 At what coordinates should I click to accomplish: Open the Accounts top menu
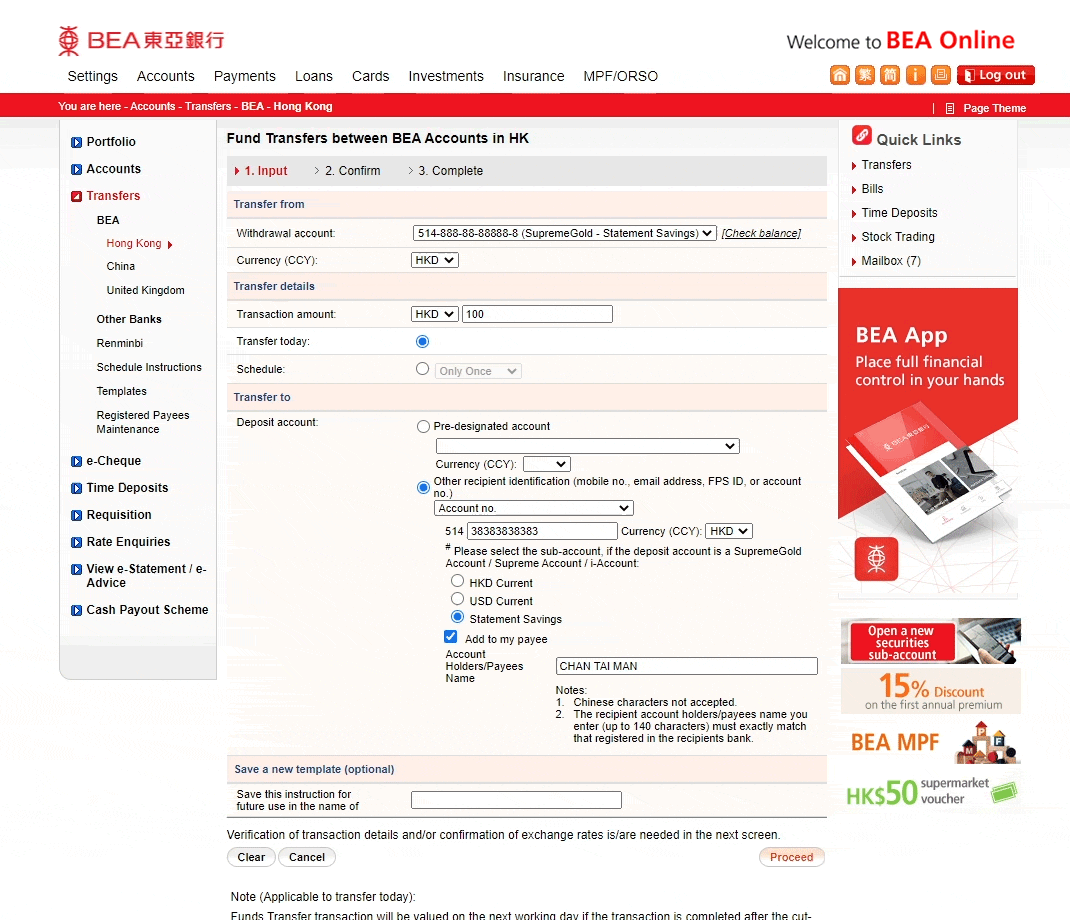point(166,76)
